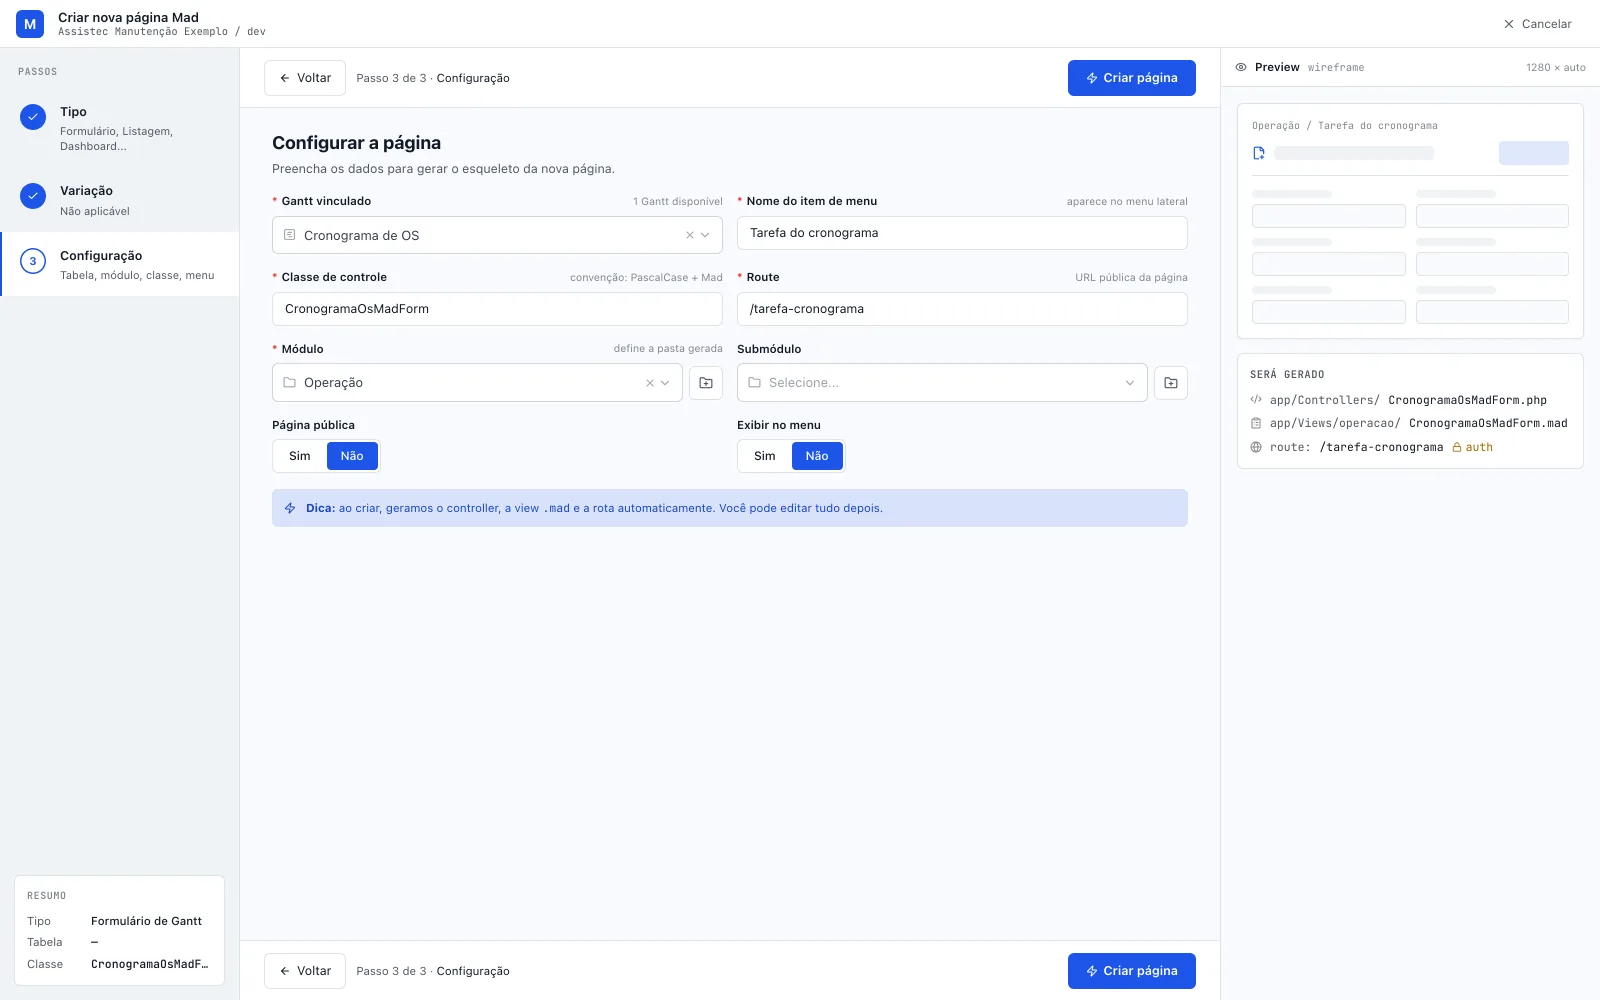Viewport: 1600px width, 1000px height.
Task: Click the bottom Voltar button
Action: click(x=305, y=971)
